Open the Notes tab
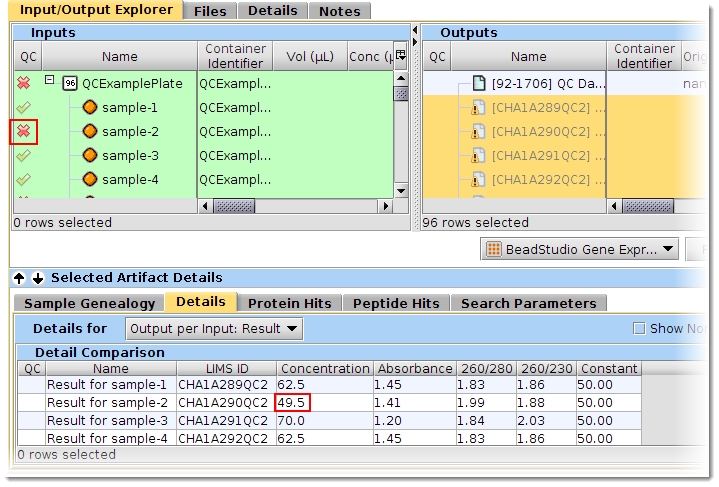Image resolution: width=719 pixels, height=487 pixels. point(340,11)
